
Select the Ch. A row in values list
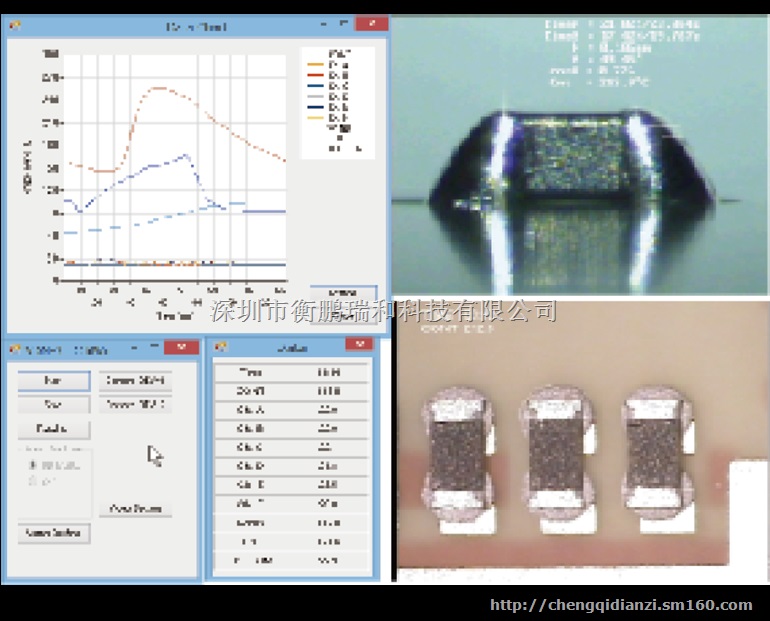click(x=290, y=409)
